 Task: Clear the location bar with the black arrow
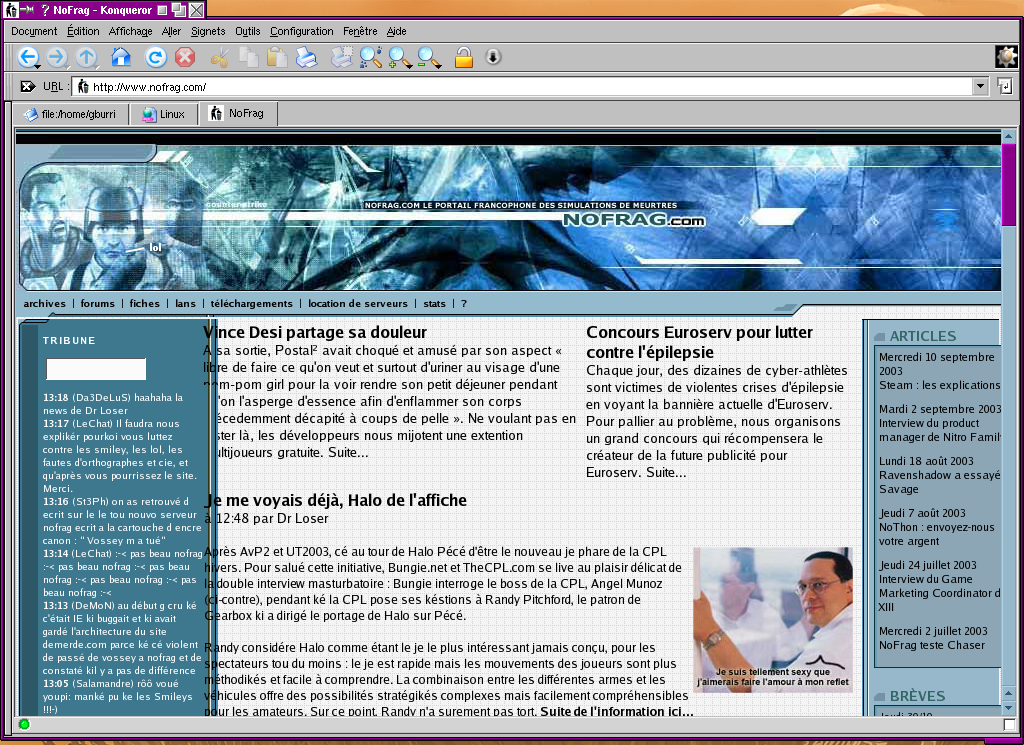[27, 86]
